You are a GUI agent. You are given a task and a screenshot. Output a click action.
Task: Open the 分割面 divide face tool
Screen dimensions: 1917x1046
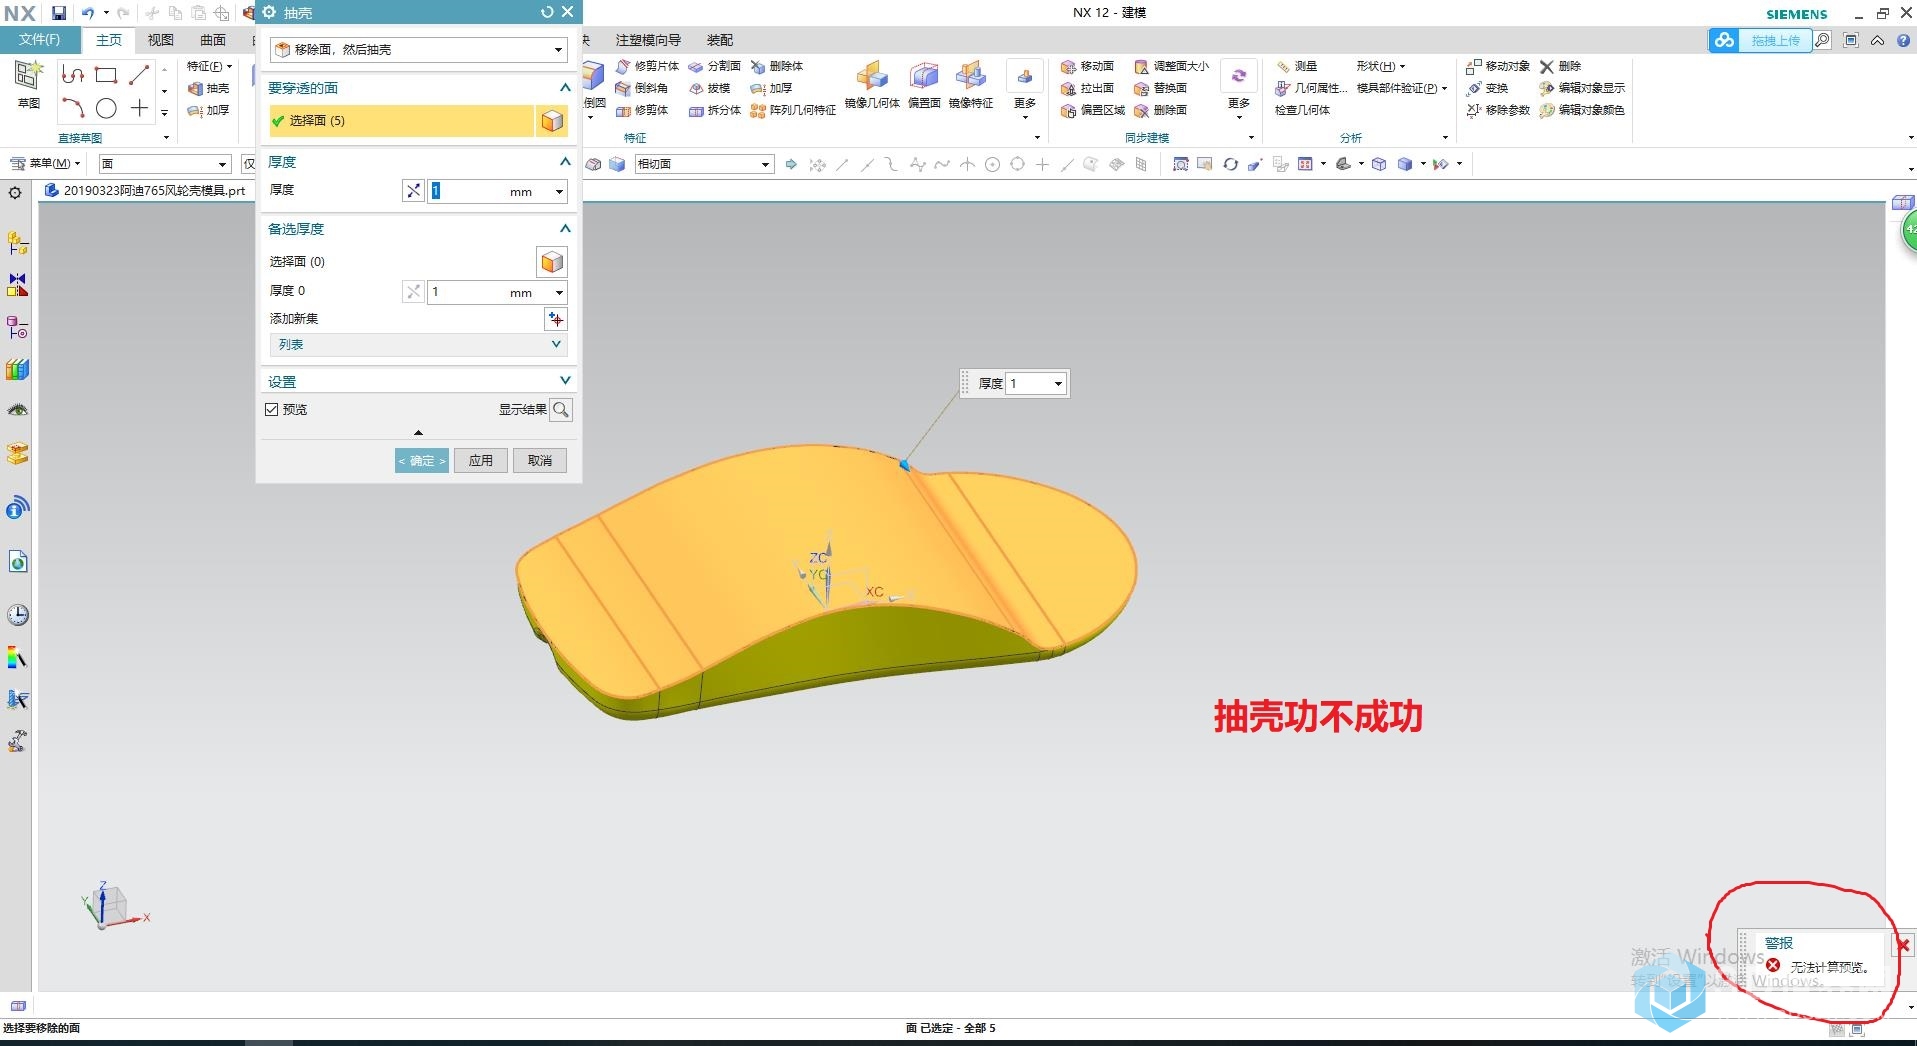tap(714, 66)
